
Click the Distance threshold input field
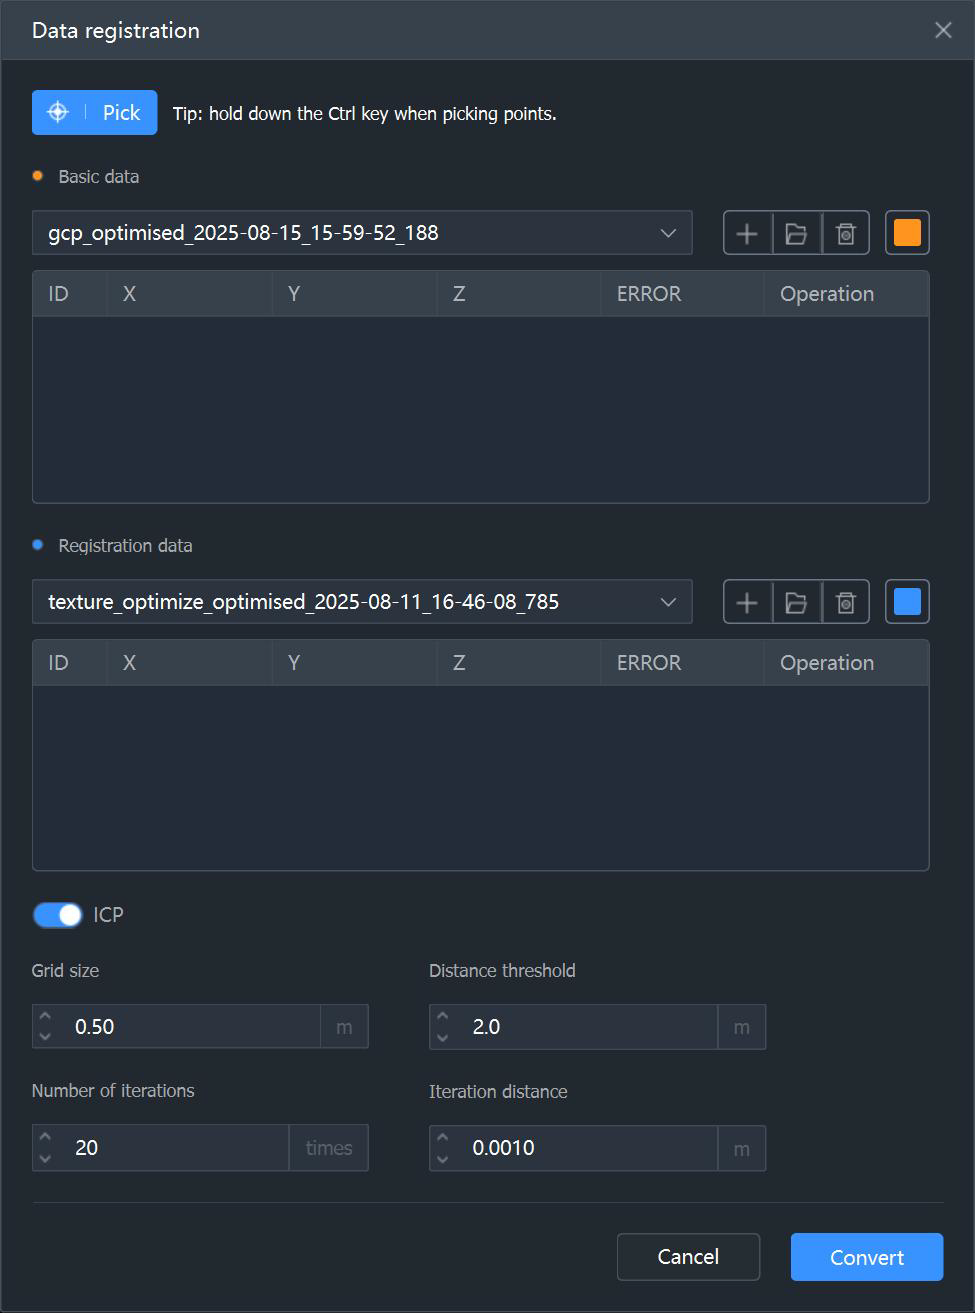pyautogui.click(x=588, y=1027)
